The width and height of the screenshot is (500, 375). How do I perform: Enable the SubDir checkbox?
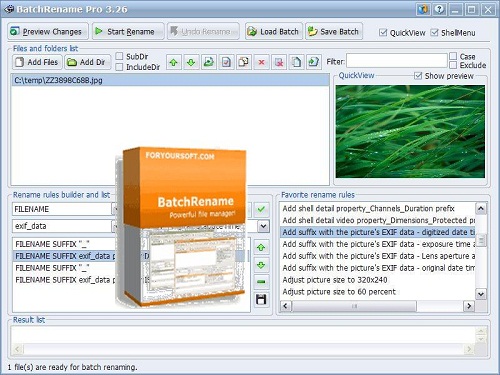119,56
